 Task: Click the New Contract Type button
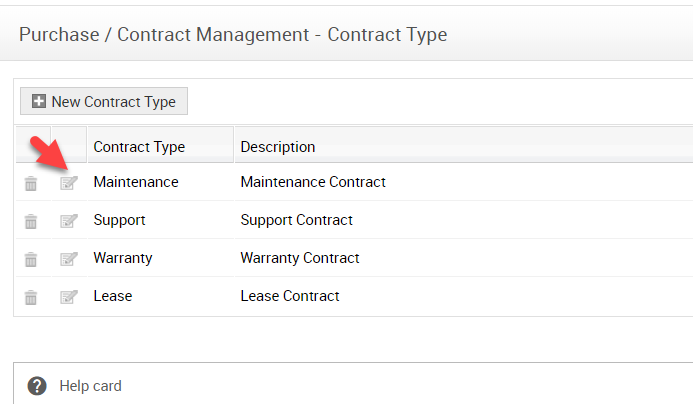point(104,101)
